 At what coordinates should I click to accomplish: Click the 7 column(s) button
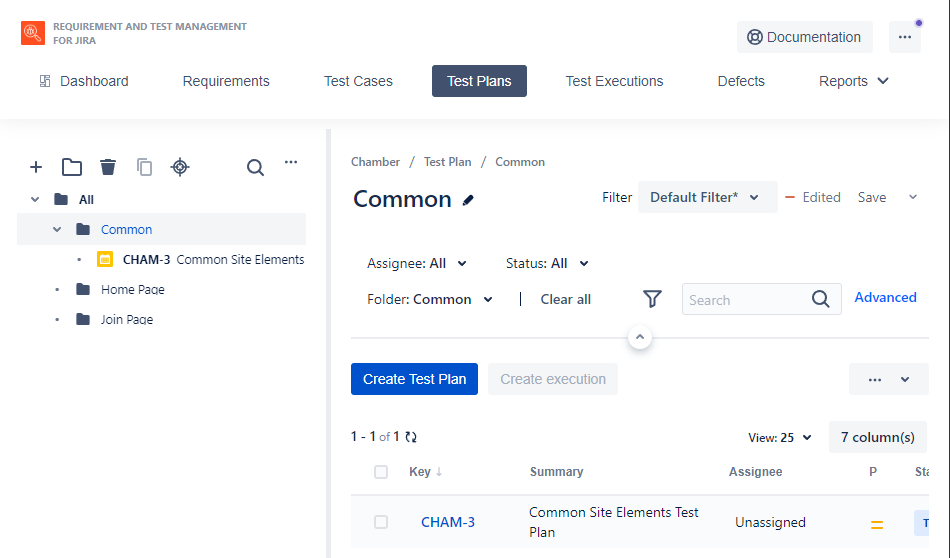pyautogui.click(x=877, y=437)
